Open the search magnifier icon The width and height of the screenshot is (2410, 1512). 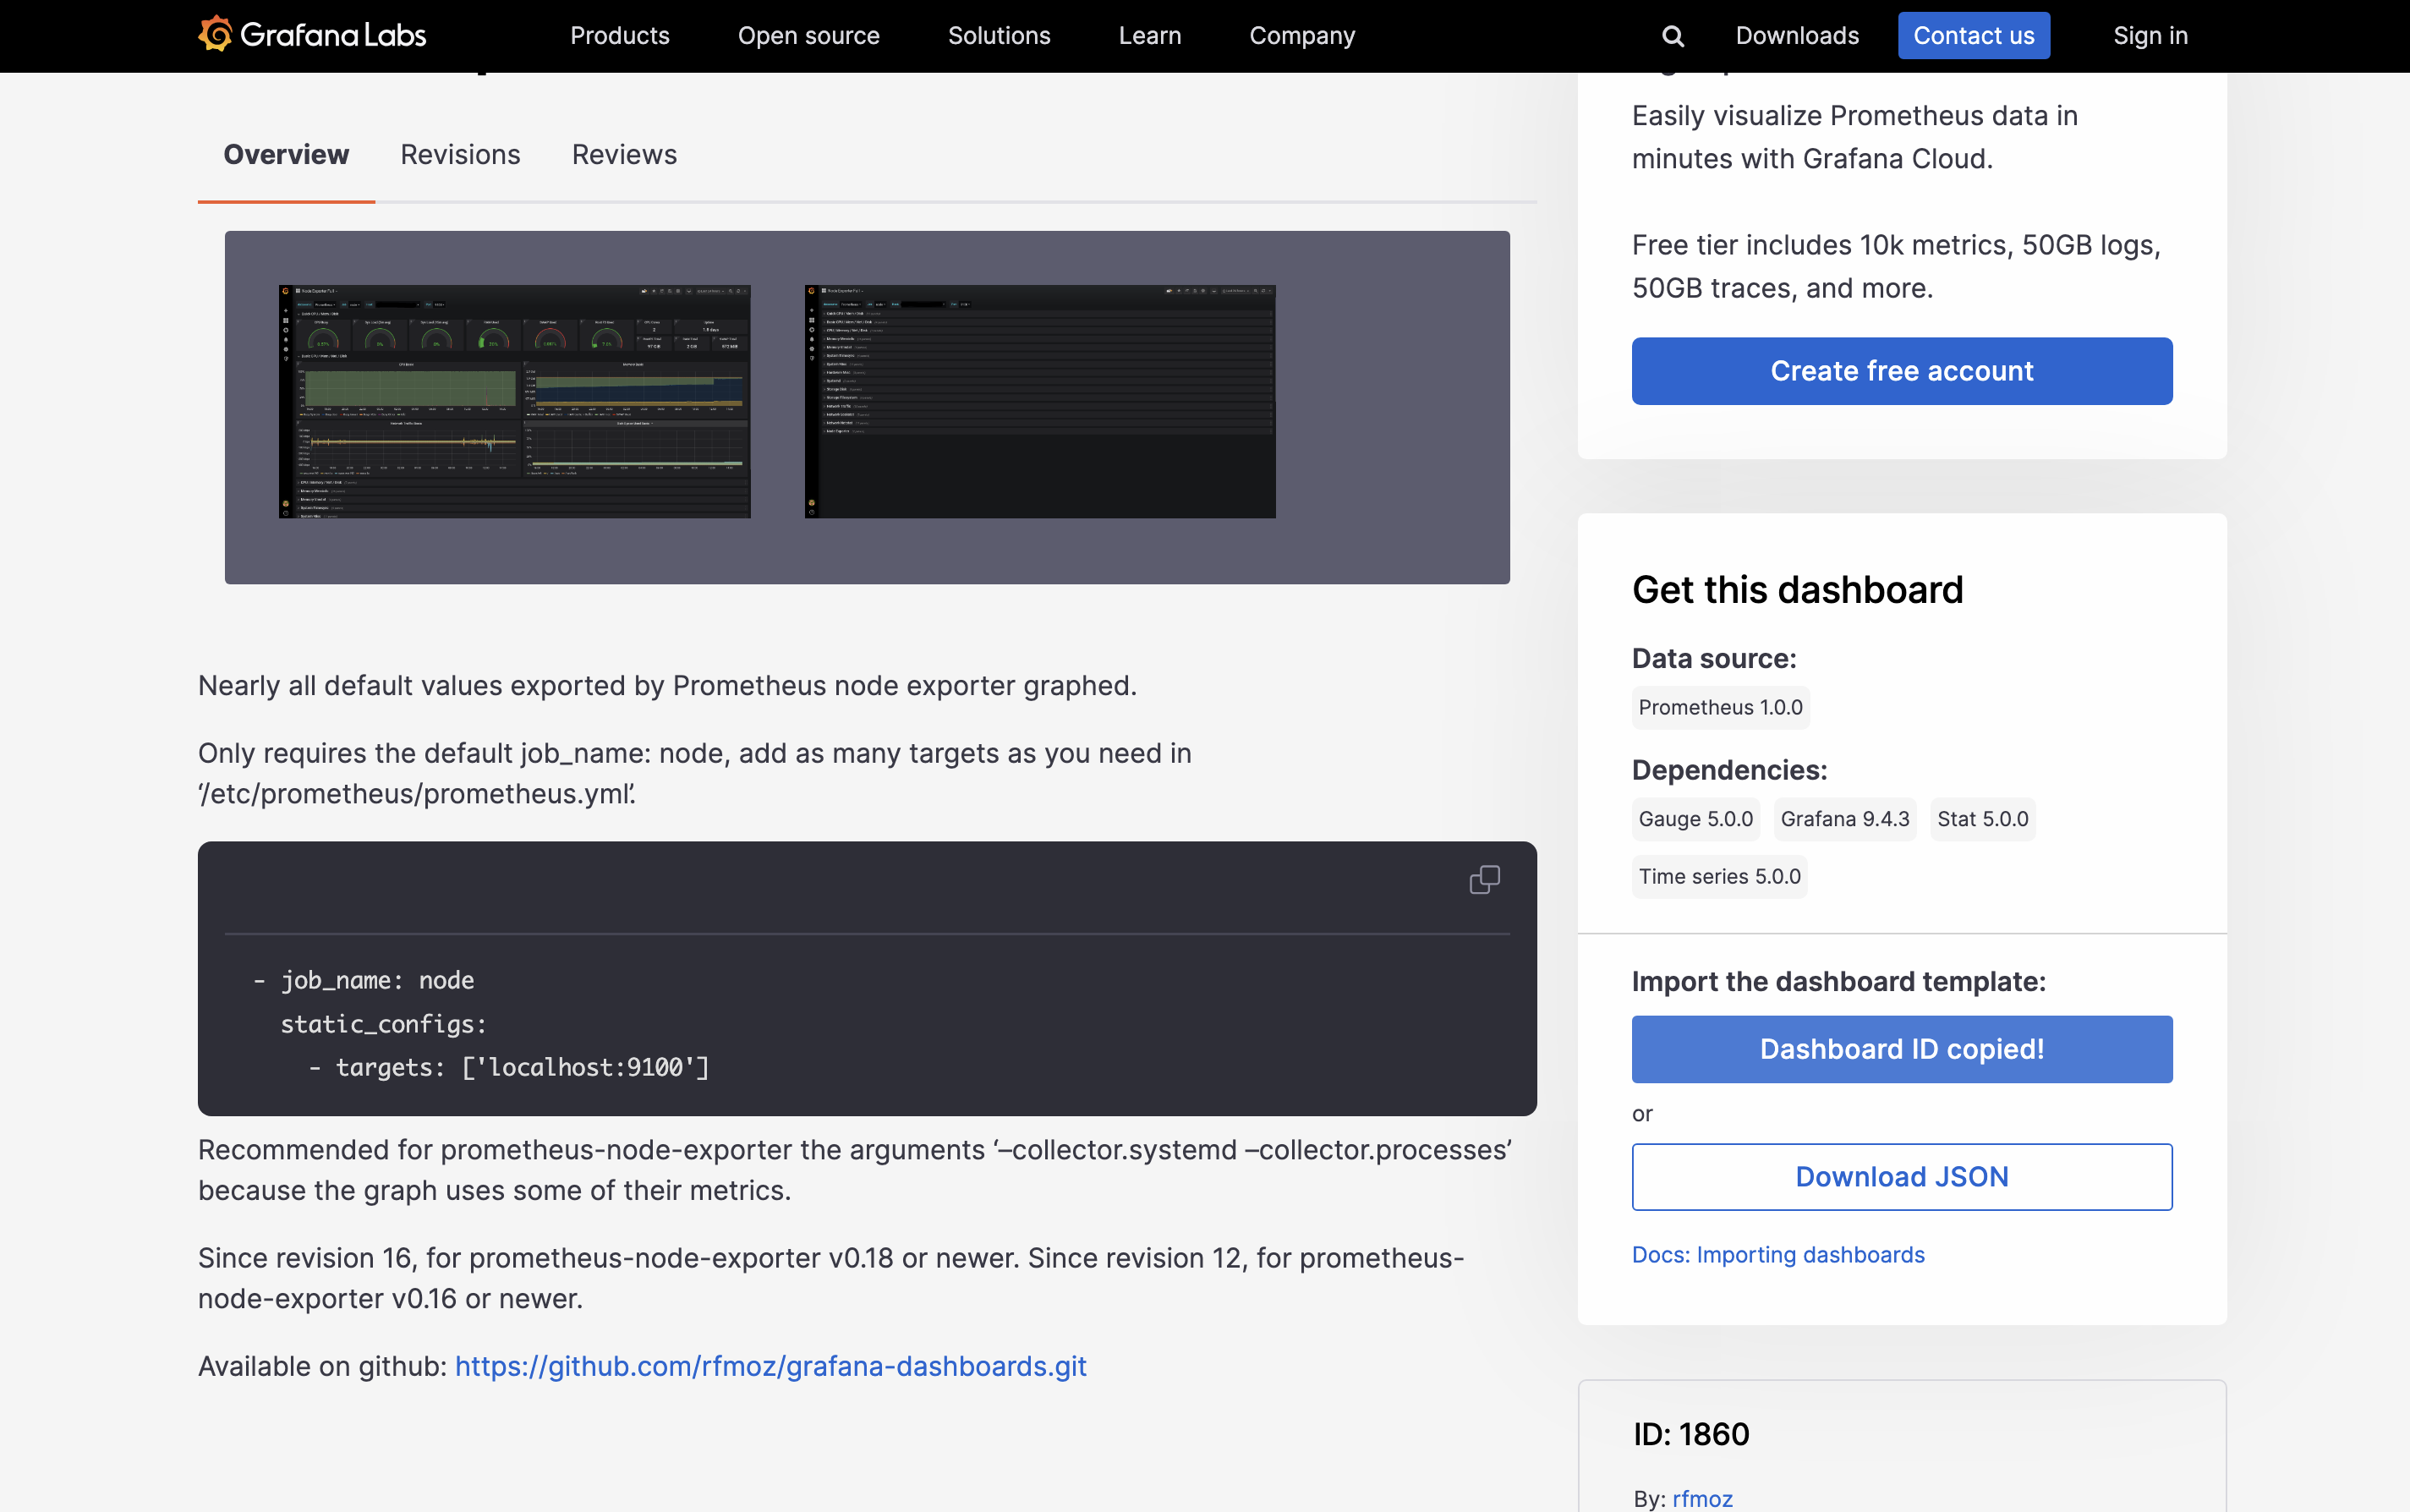click(1672, 36)
